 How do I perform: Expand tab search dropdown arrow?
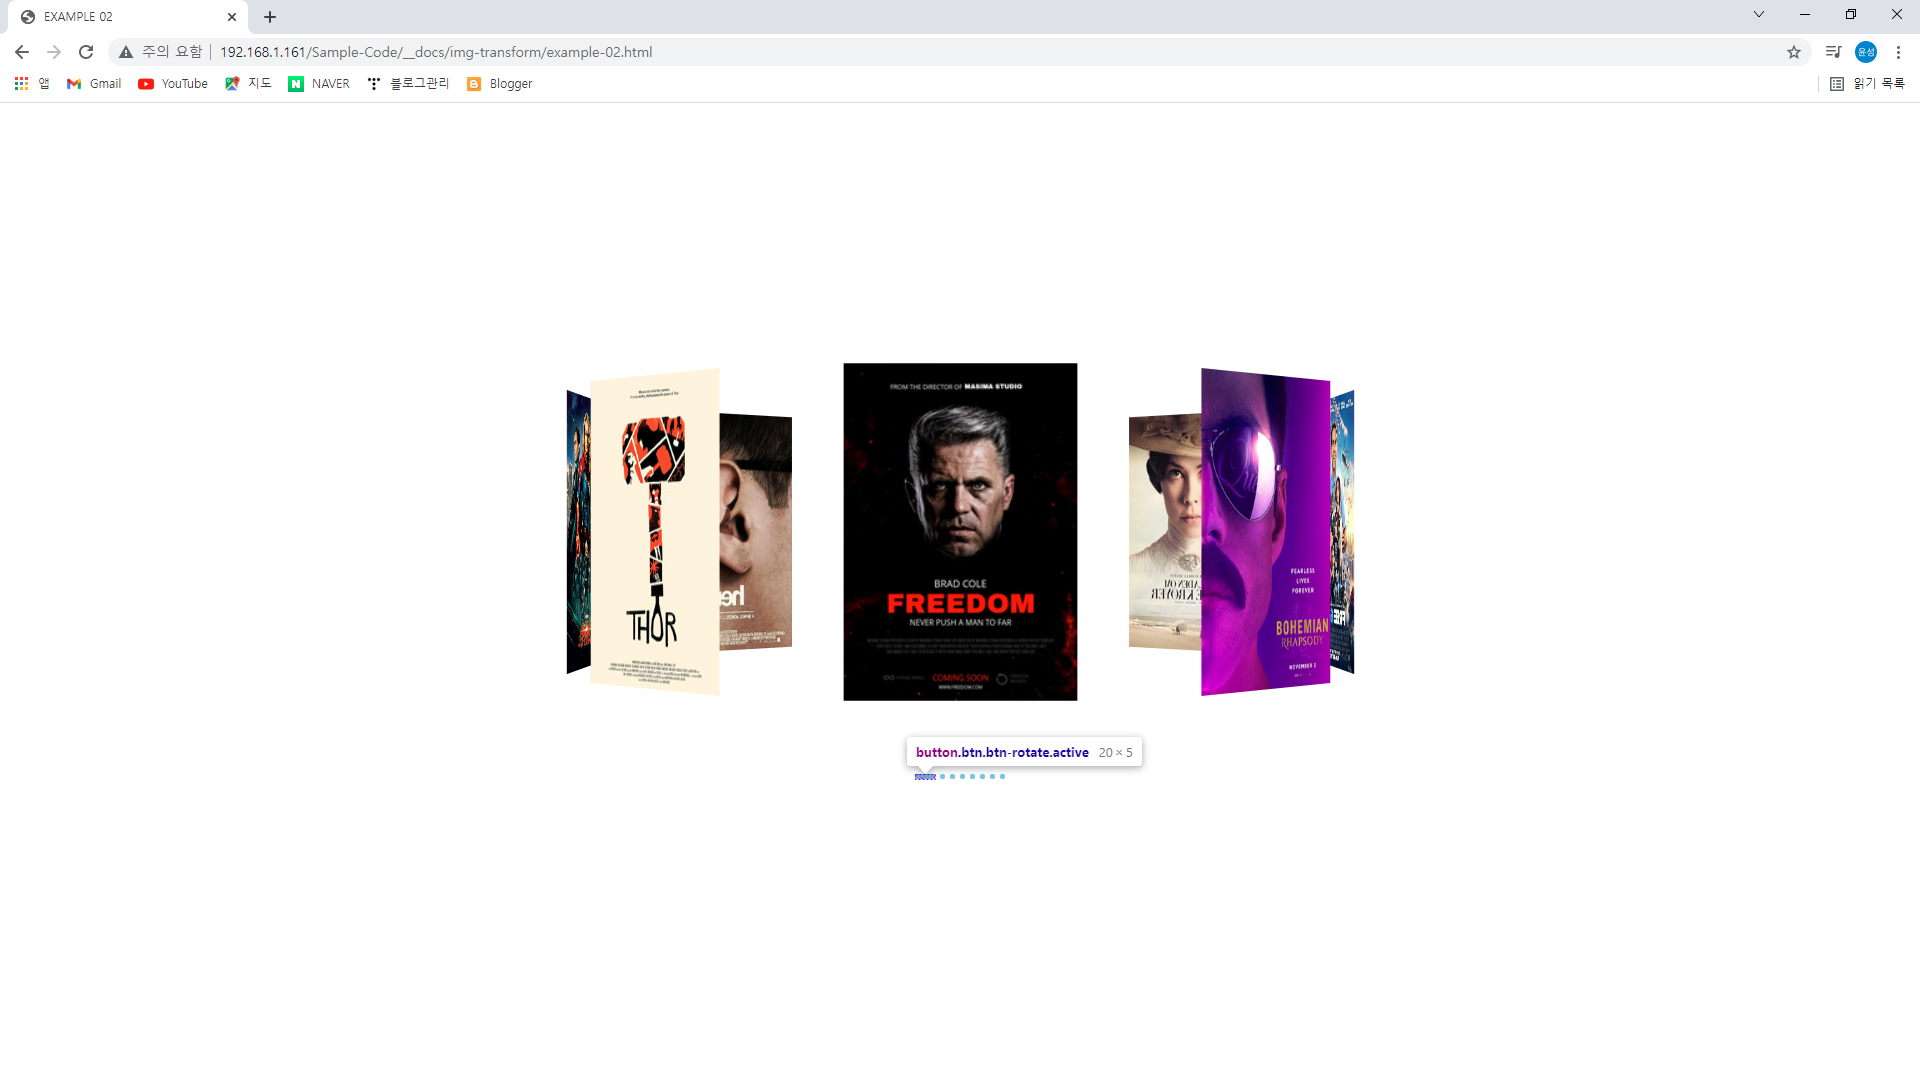click(x=1758, y=14)
